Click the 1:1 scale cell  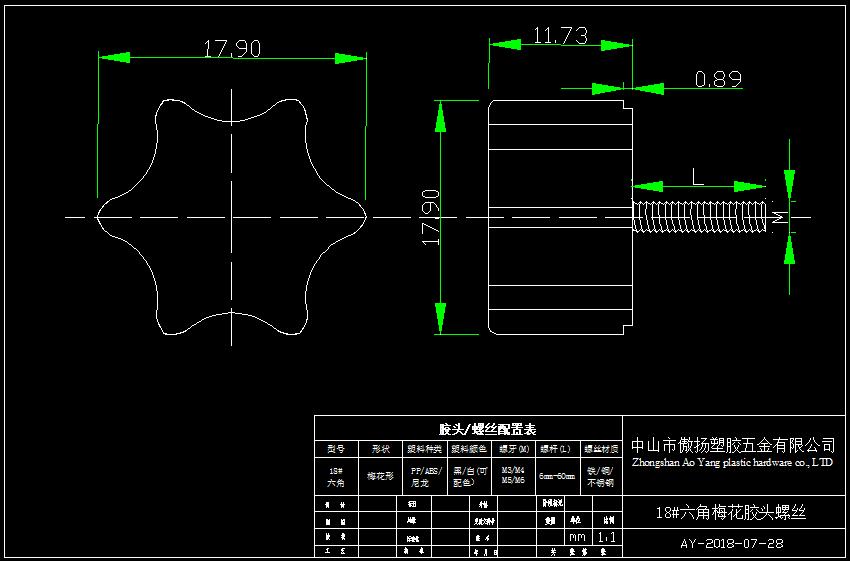tap(607, 538)
